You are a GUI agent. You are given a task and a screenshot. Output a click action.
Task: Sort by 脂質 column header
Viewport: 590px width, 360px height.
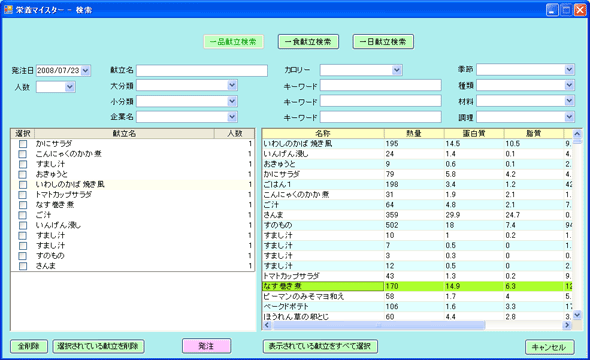click(x=534, y=134)
